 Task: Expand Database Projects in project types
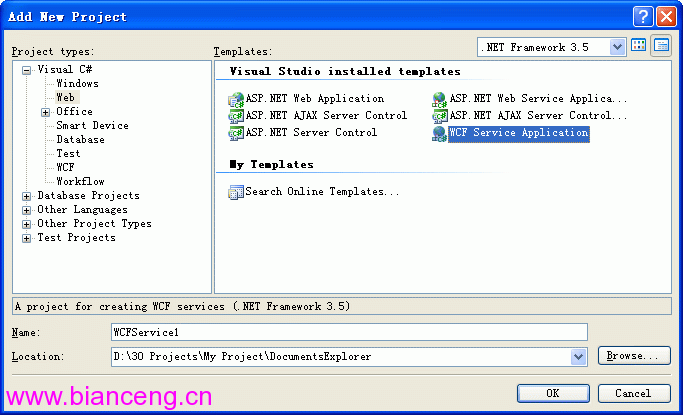click(27, 196)
